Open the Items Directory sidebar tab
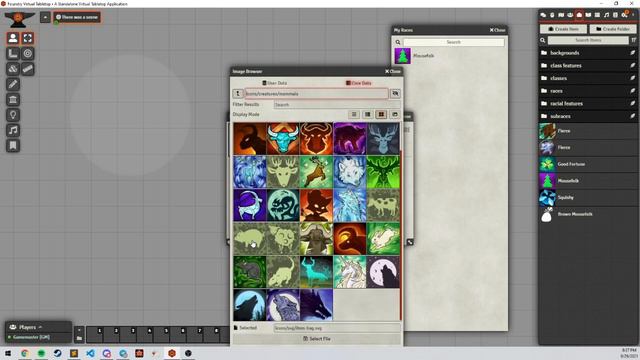The width and height of the screenshot is (640, 360). click(x=579, y=15)
